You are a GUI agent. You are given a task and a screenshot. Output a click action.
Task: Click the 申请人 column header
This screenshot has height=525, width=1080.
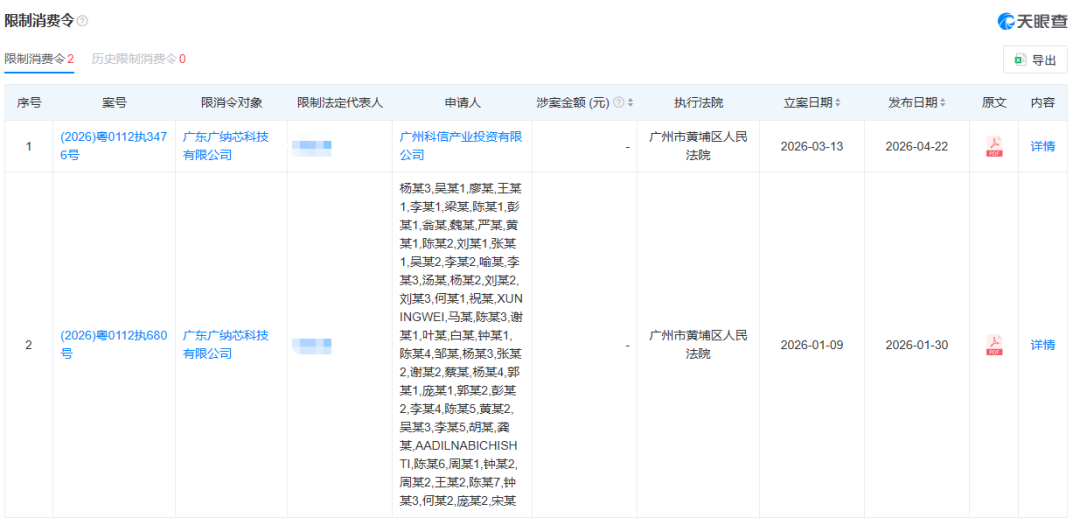click(x=462, y=103)
